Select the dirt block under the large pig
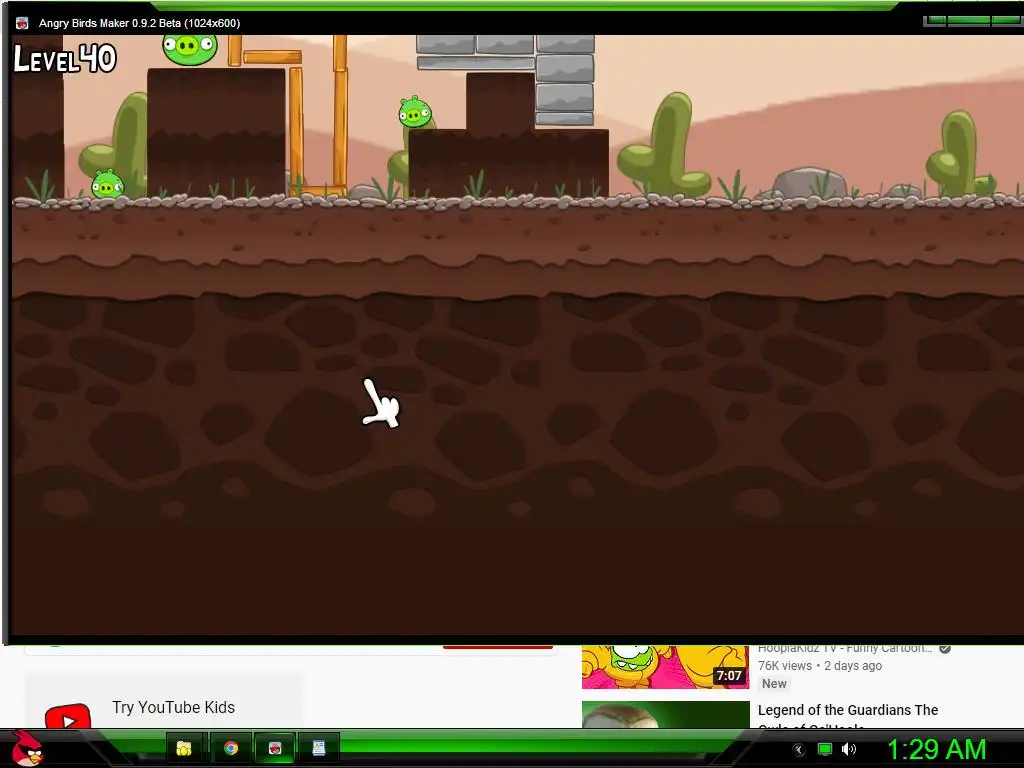Viewport: 1024px width, 768px height. (216, 132)
